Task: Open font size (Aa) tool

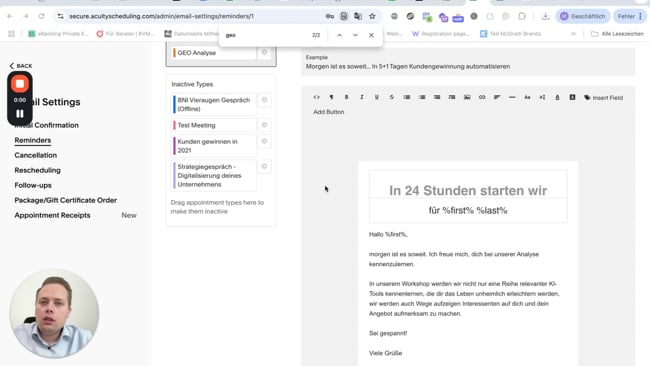Action: coord(527,97)
